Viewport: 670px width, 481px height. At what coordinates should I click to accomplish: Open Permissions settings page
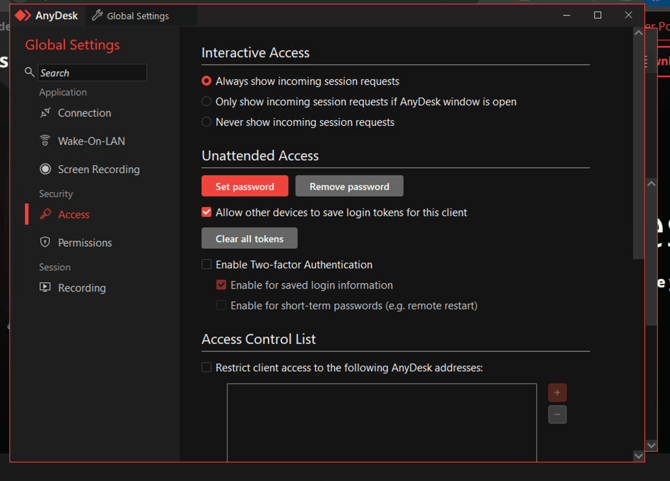[x=85, y=243]
